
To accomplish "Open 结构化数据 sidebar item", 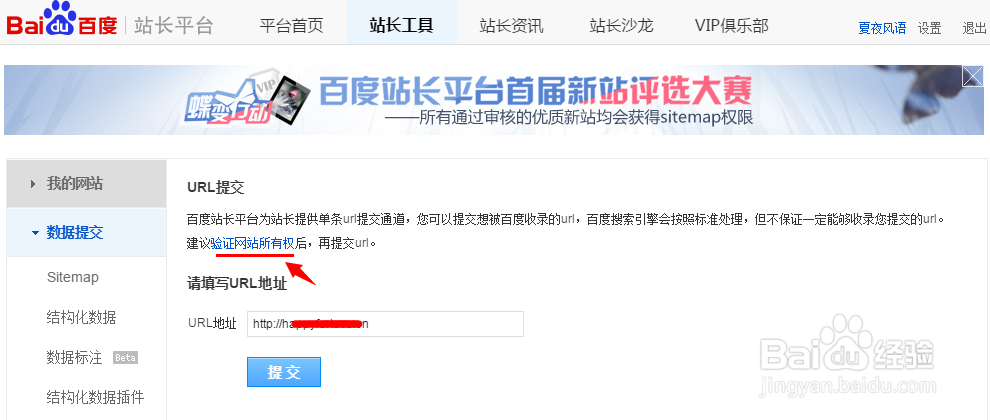I will pos(81,317).
